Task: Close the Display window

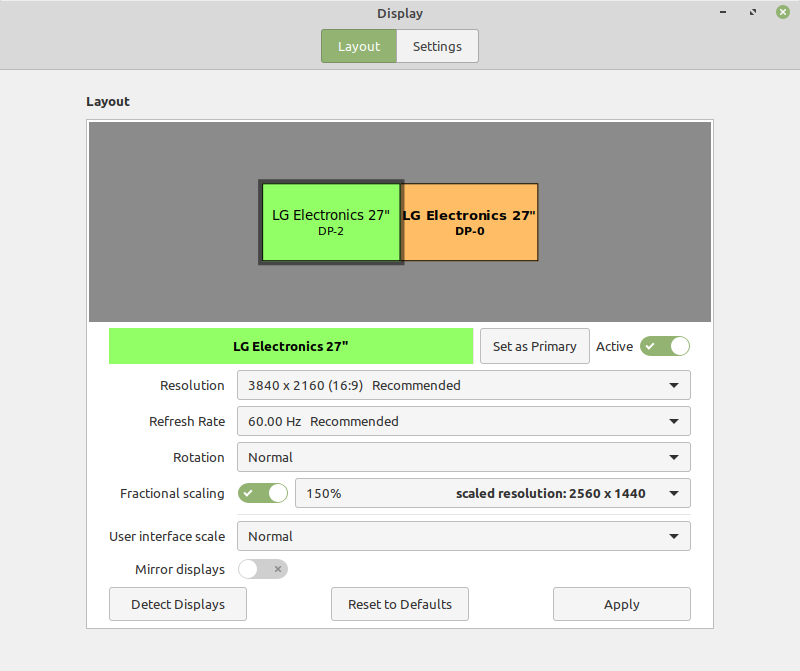Action: [782, 12]
